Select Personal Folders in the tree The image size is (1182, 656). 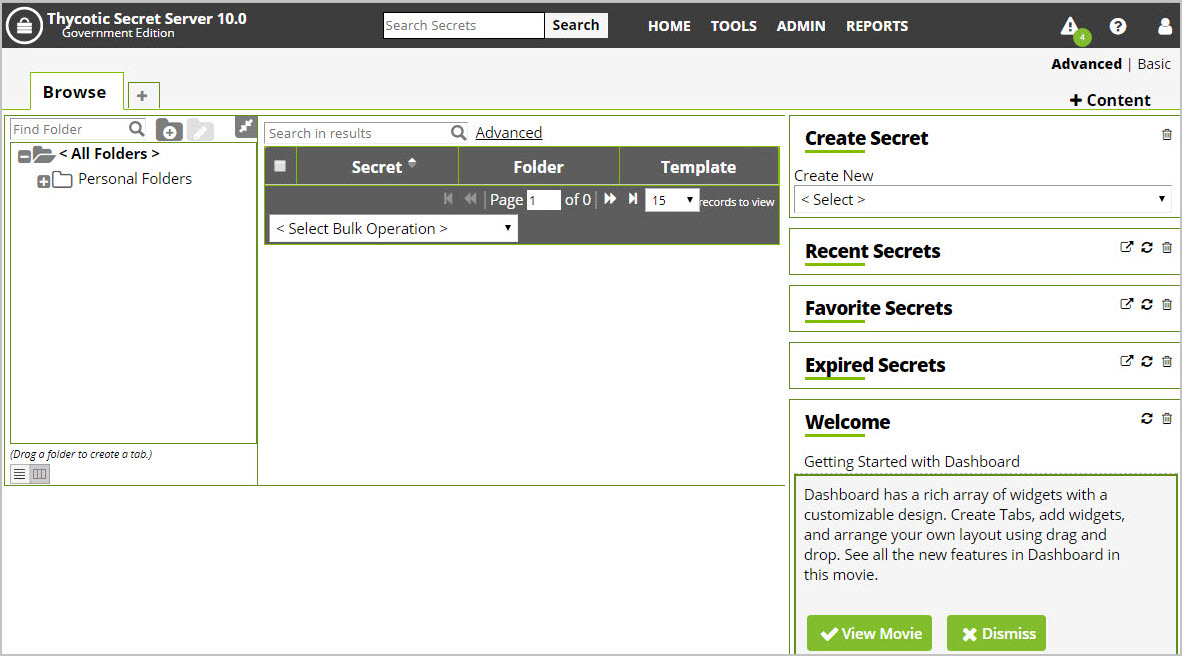(x=135, y=179)
